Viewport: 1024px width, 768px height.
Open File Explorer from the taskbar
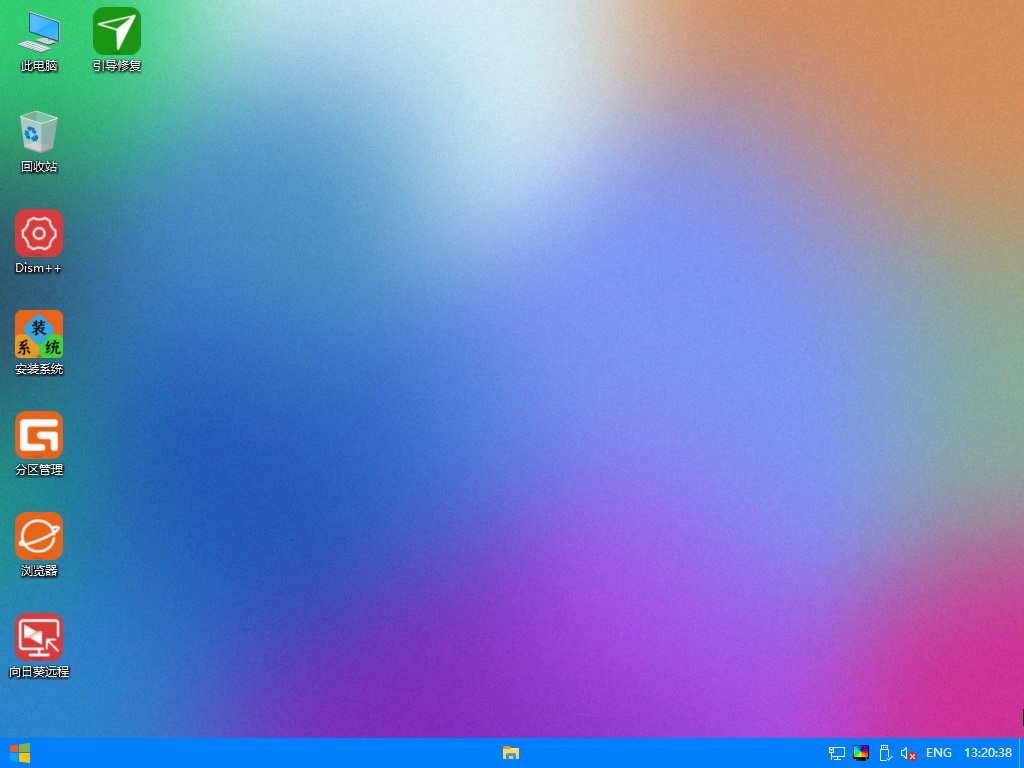(511, 753)
